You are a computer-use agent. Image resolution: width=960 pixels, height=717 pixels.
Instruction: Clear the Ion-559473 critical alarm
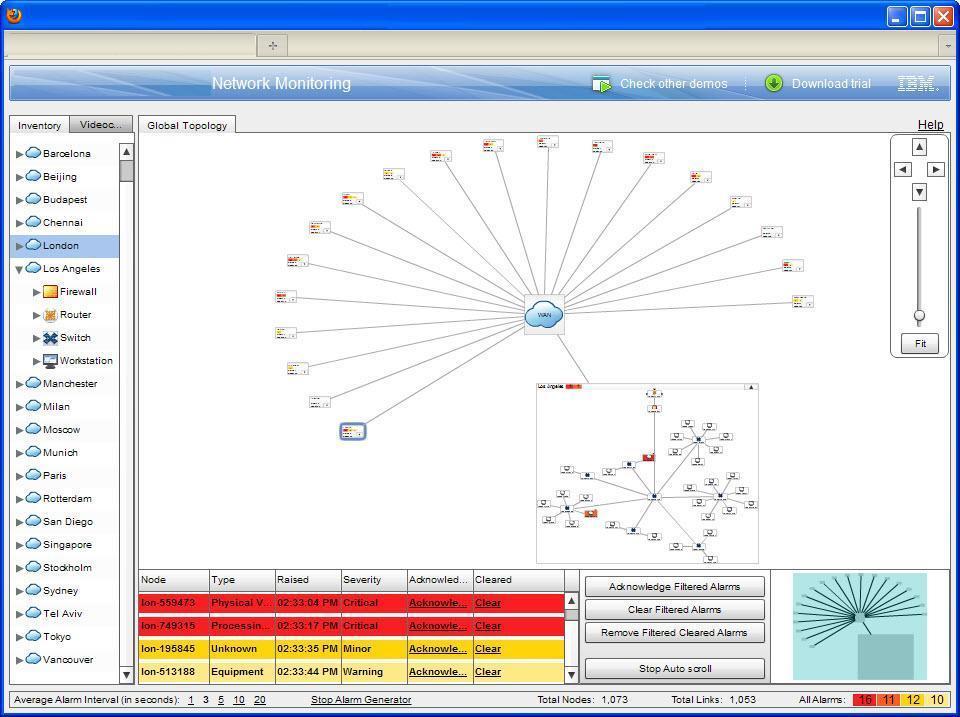point(488,602)
